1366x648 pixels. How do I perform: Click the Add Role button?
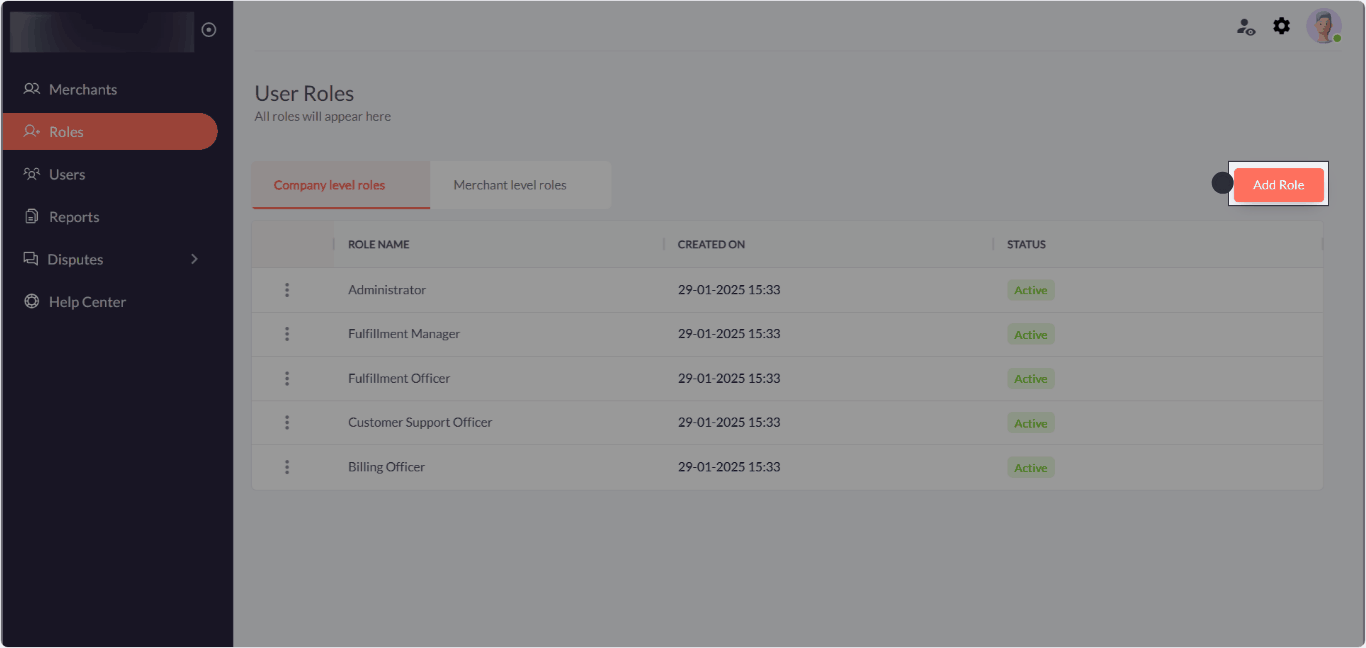(x=1278, y=185)
